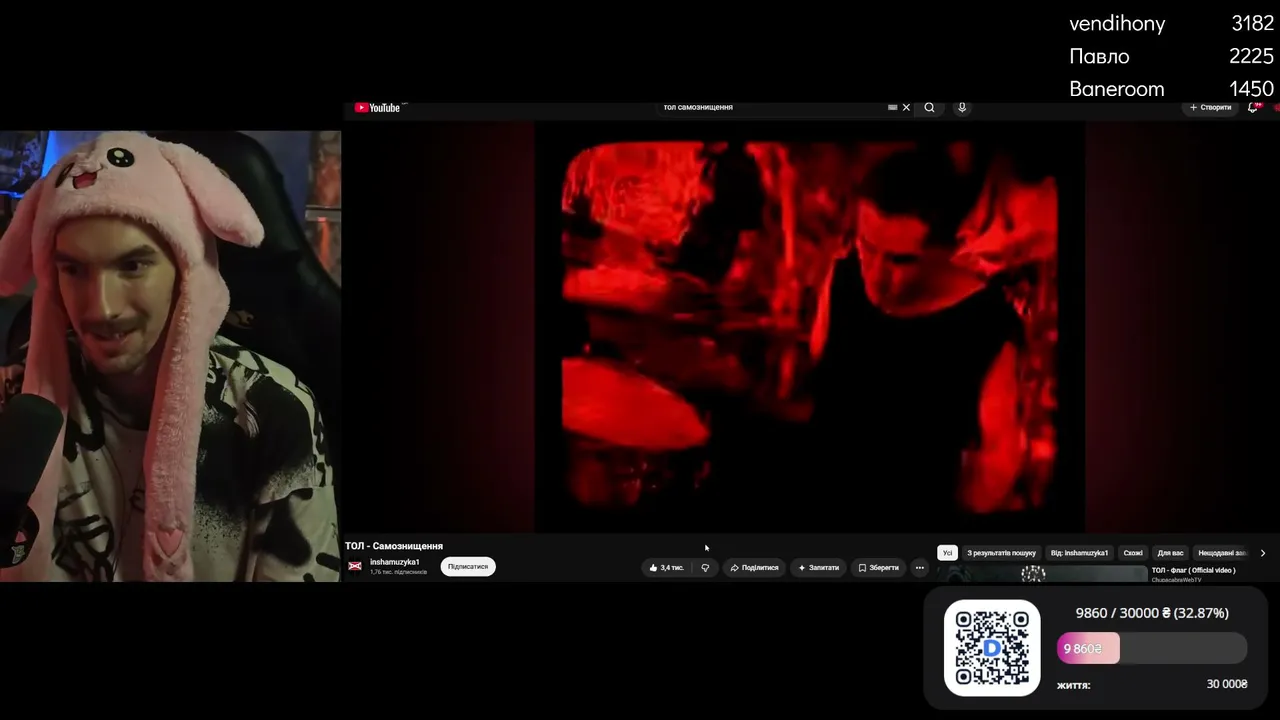
Task: Select the 'З результатів пошуку' chip
Action: point(1001,553)
